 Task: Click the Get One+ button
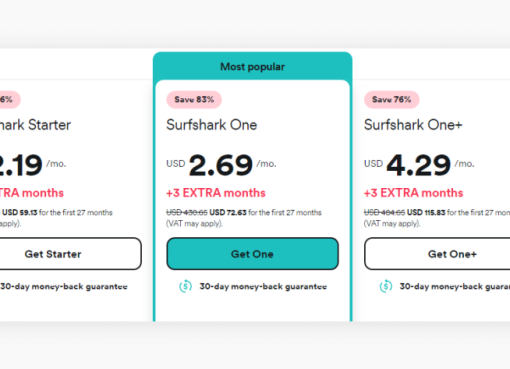[437, 254]
